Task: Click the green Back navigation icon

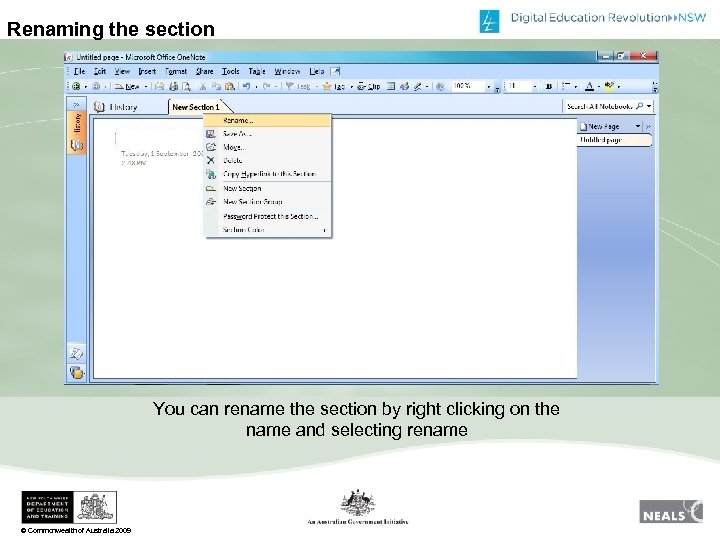Action: (76, 86)
